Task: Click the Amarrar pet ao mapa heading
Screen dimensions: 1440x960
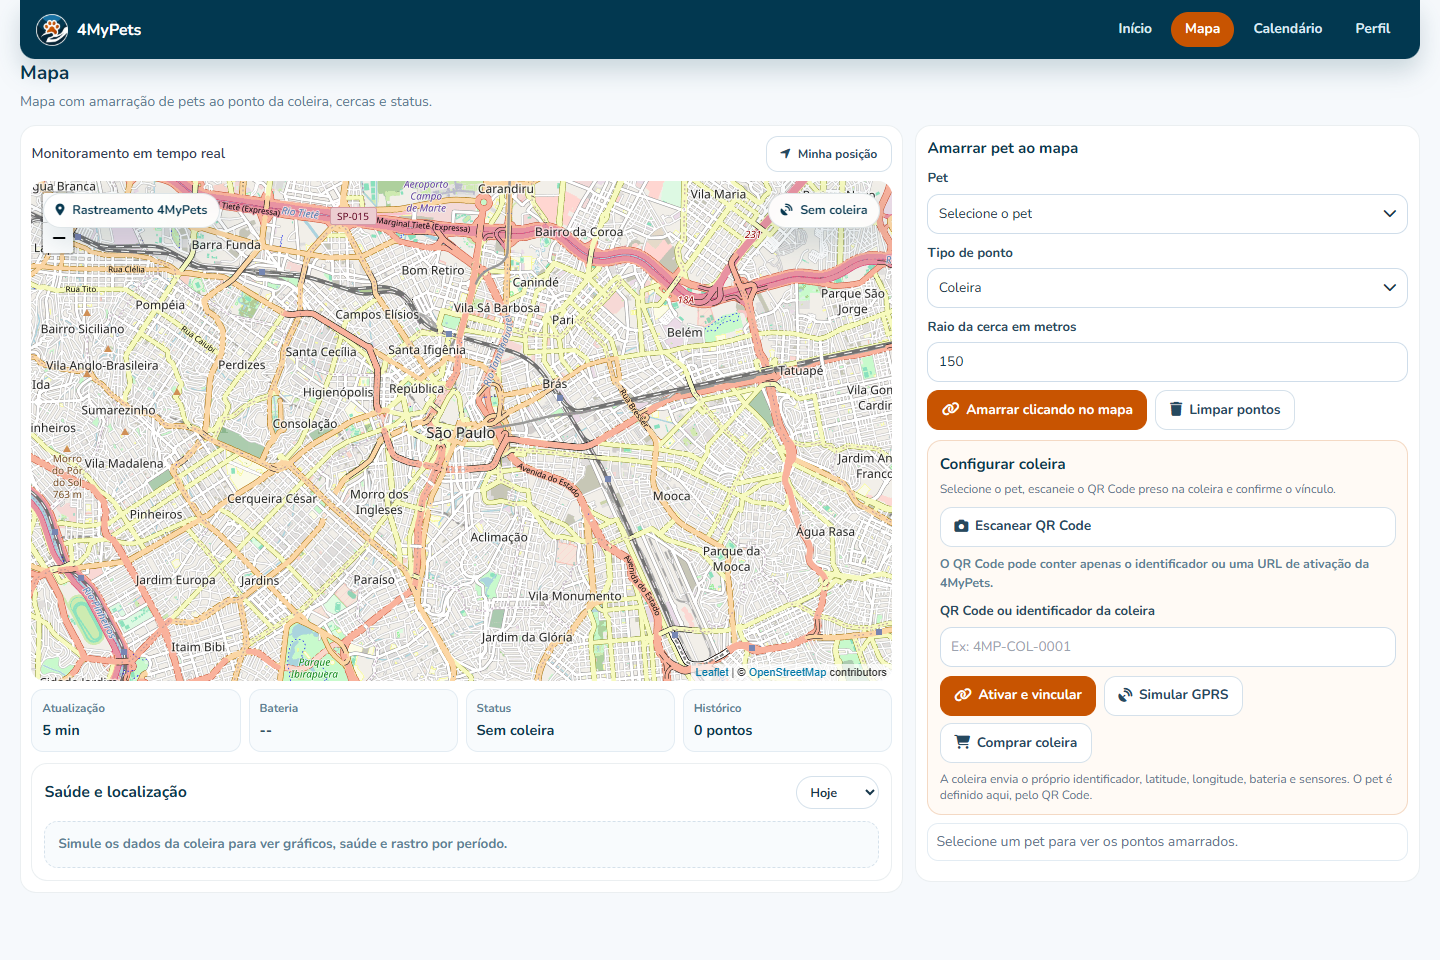Action: pyautogui.click(x=1003, y=148)
